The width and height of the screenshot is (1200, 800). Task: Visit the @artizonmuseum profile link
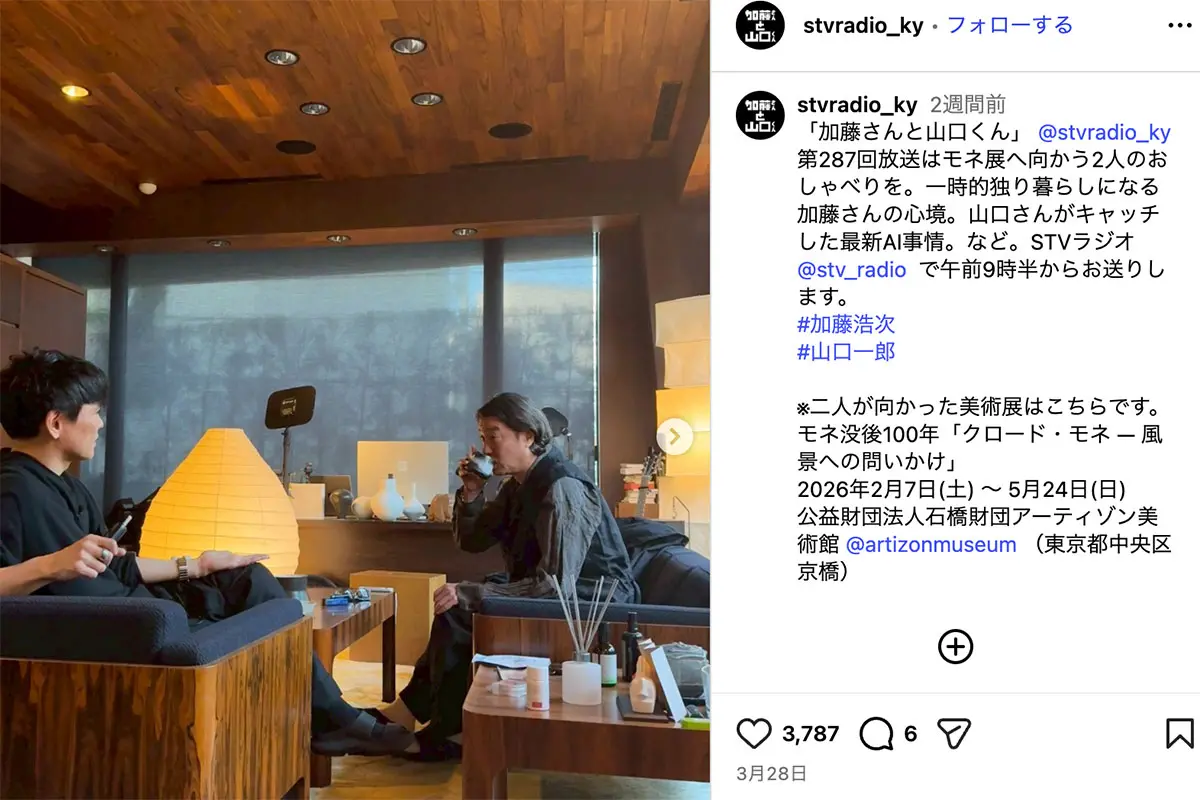(931, 545)
